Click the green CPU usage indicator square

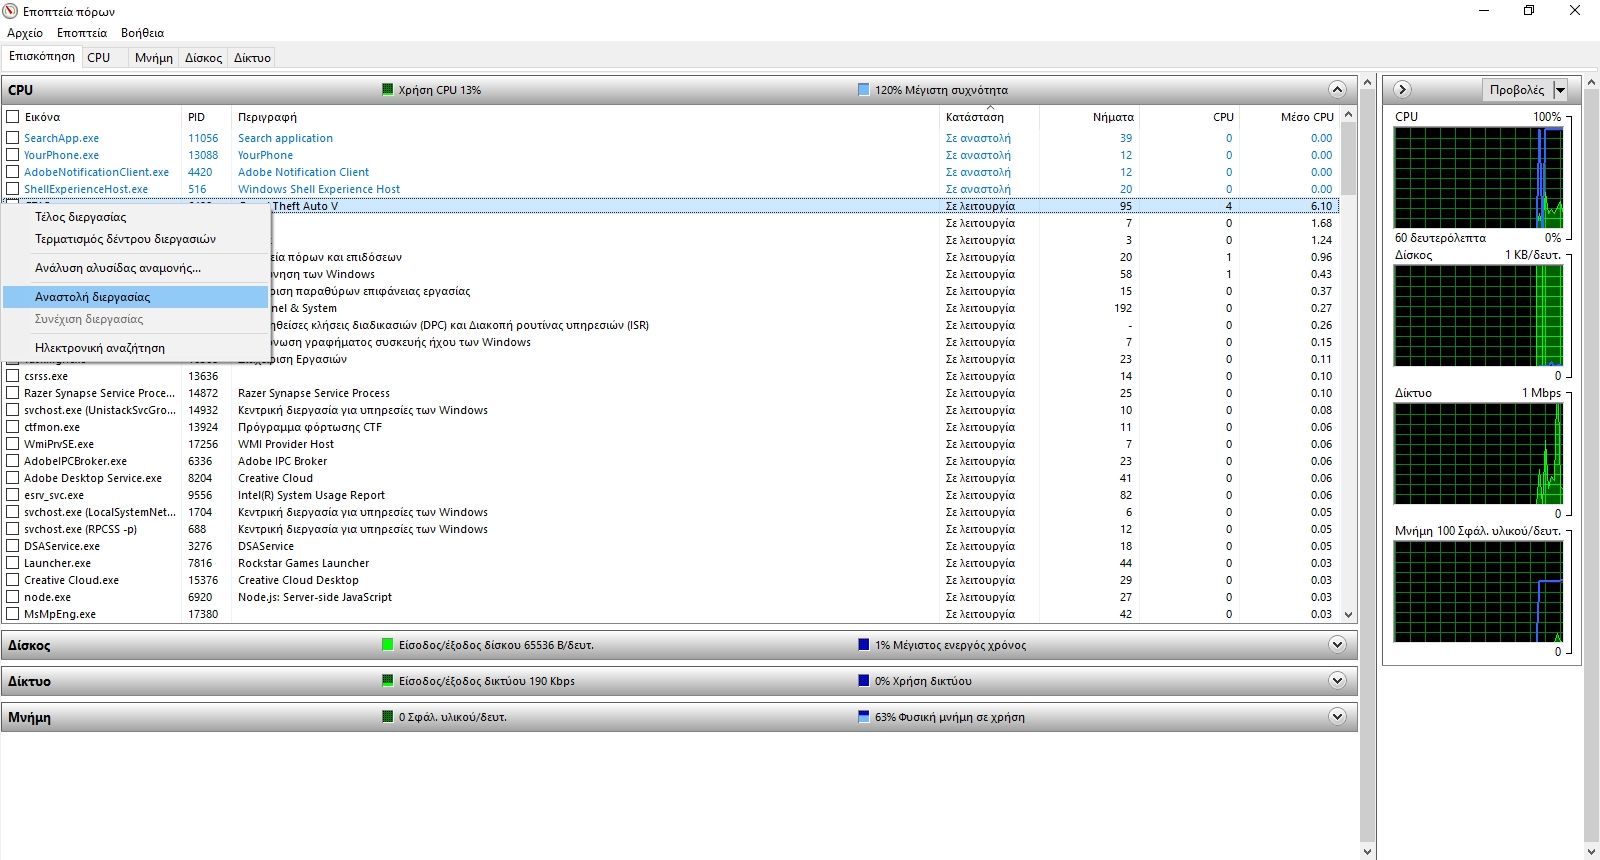point(388,90)
